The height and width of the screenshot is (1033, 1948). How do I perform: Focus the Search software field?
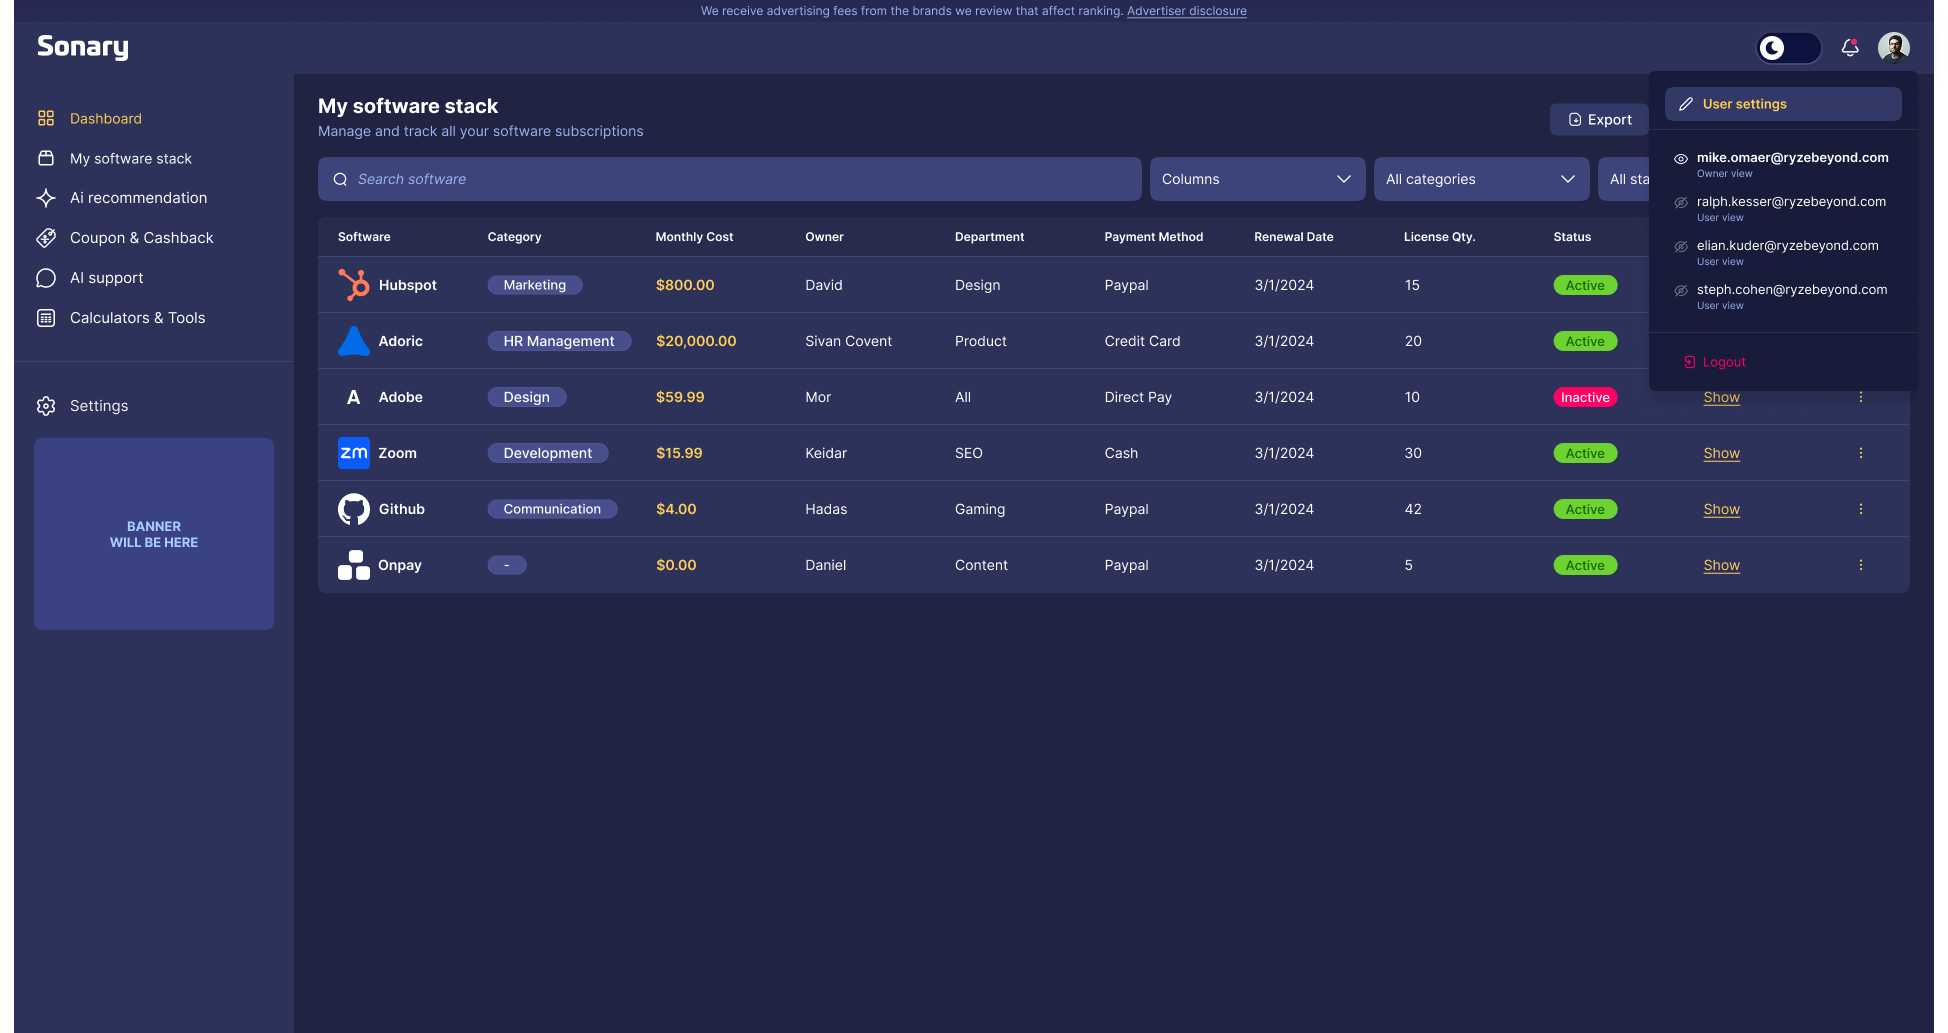tap(730, 179)
